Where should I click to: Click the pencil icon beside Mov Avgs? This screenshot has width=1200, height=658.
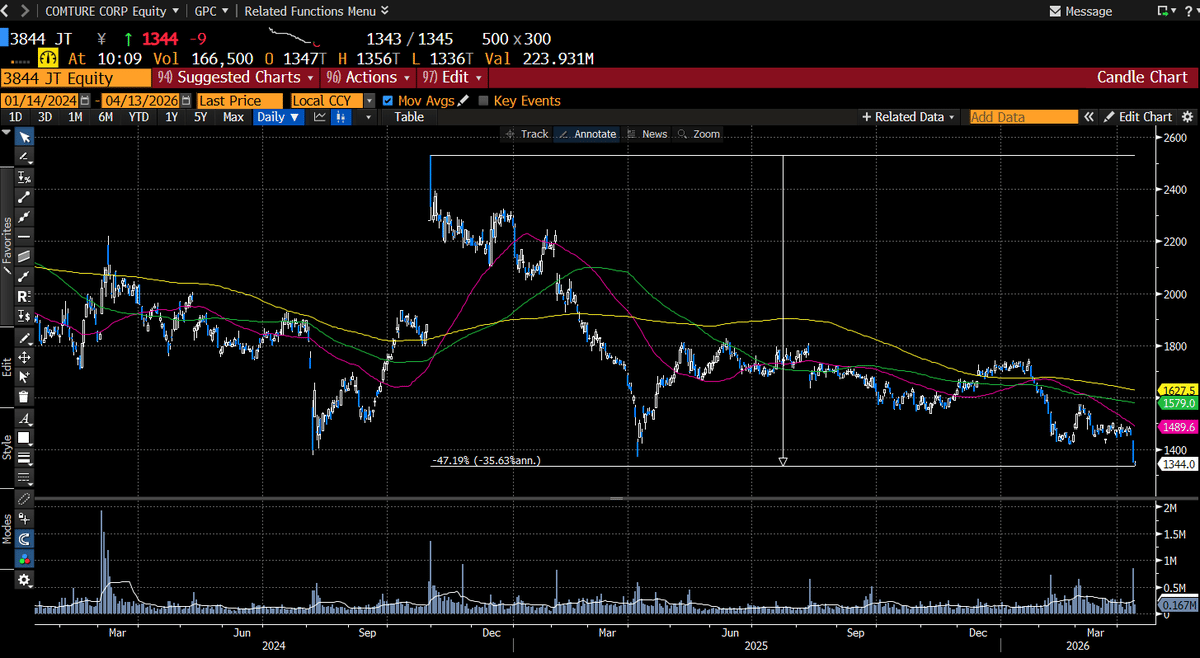463,100
